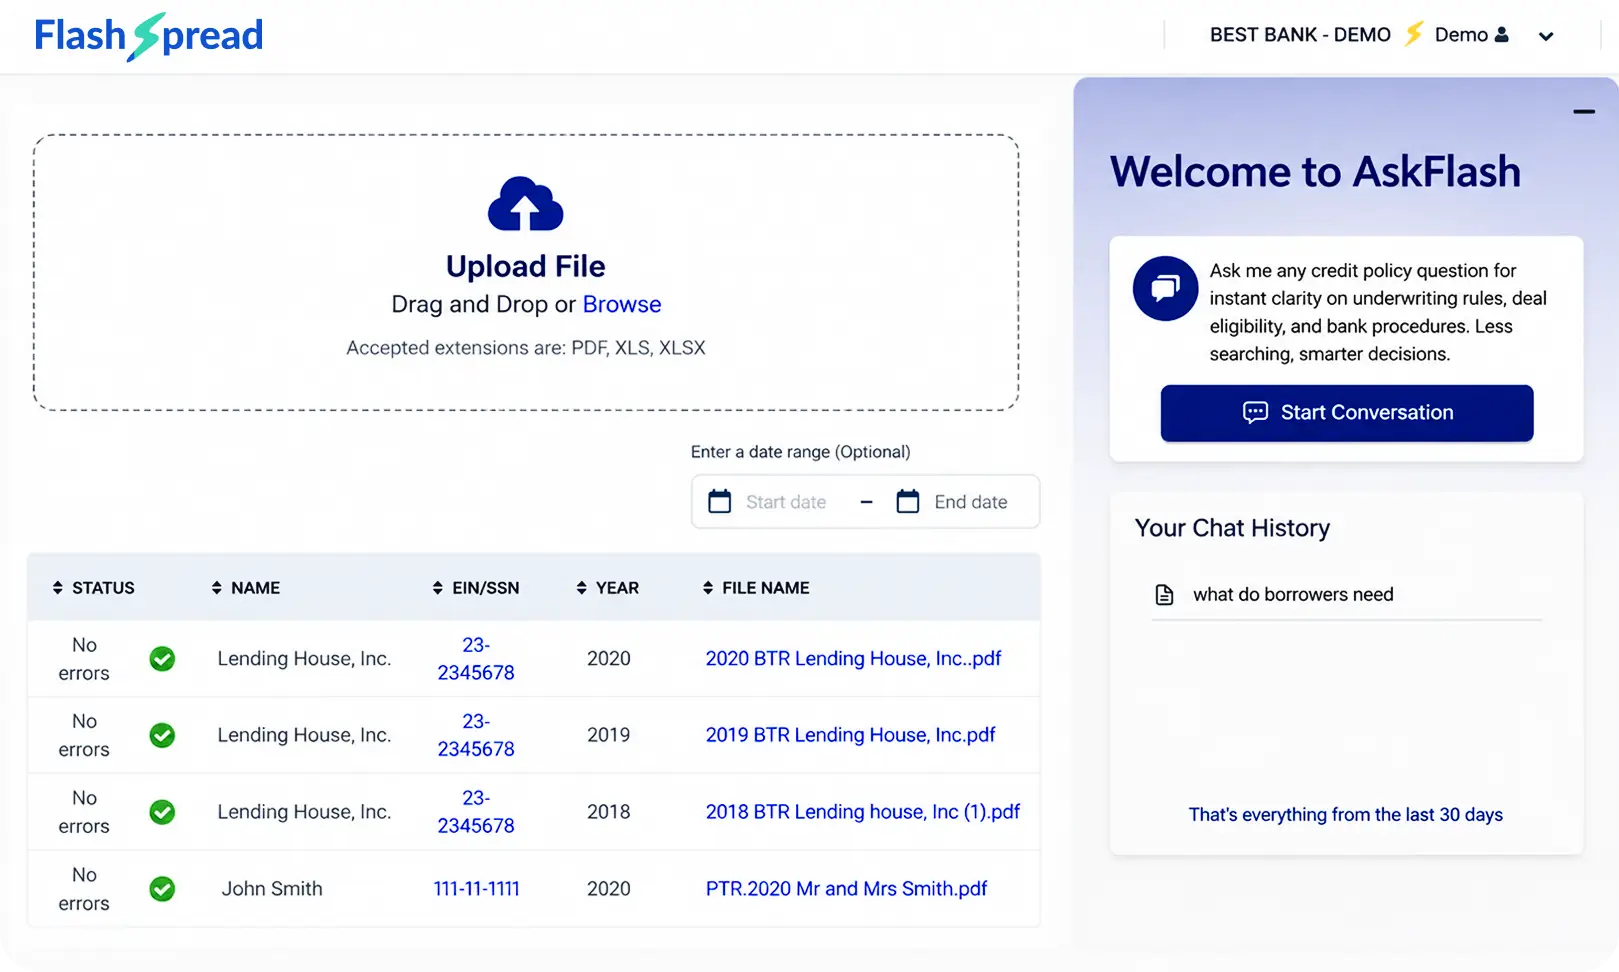Click the cloud upload icon
1619x972 pixels.
(525, 204)
